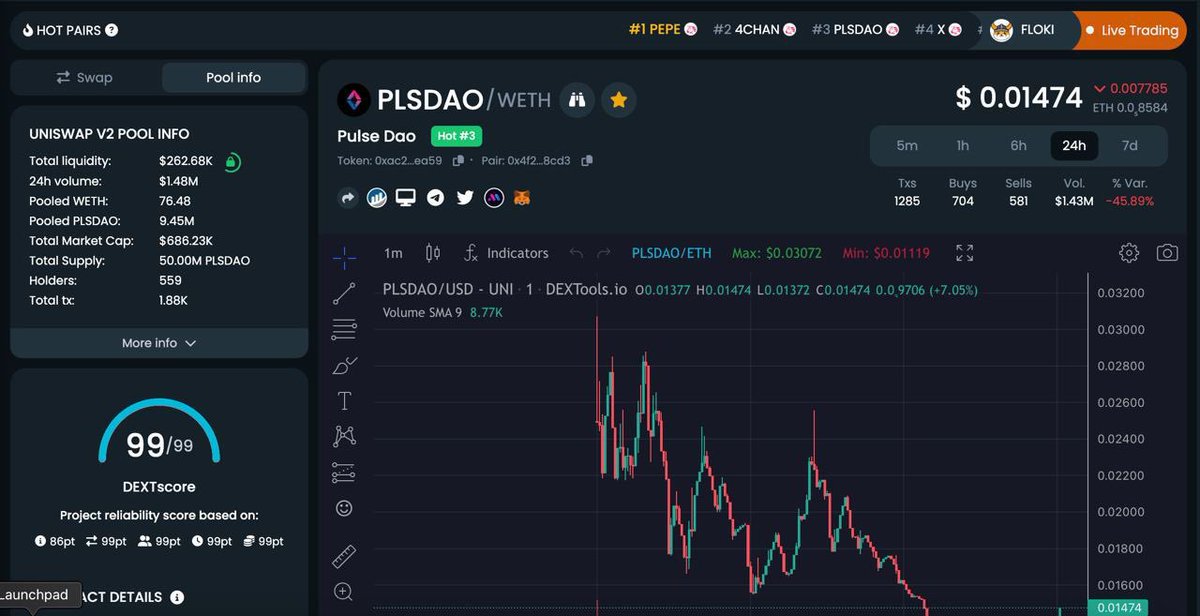This screenshot has height=616, width=1200.
Task: Select the ruler measure tool
Action: (344, 555)
